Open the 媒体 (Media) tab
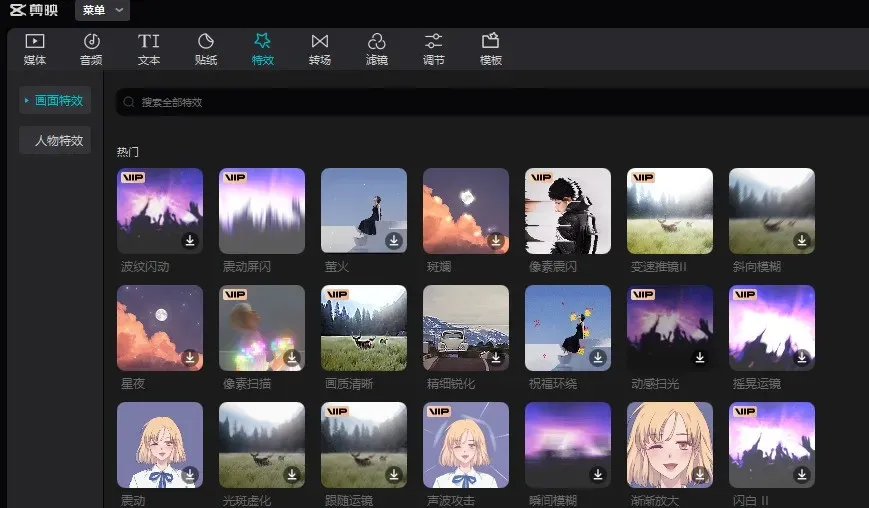 pos(34,49)
